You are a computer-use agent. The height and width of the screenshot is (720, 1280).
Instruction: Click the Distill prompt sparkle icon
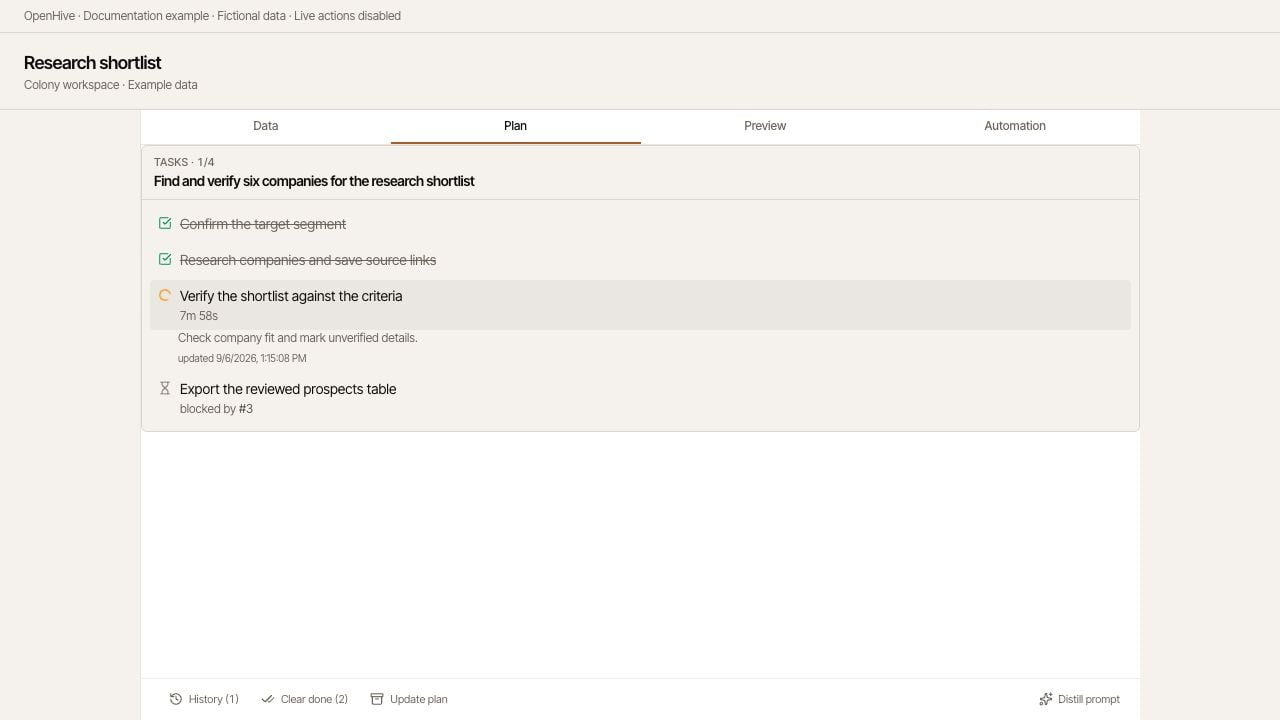click(x=1046, y=699)
